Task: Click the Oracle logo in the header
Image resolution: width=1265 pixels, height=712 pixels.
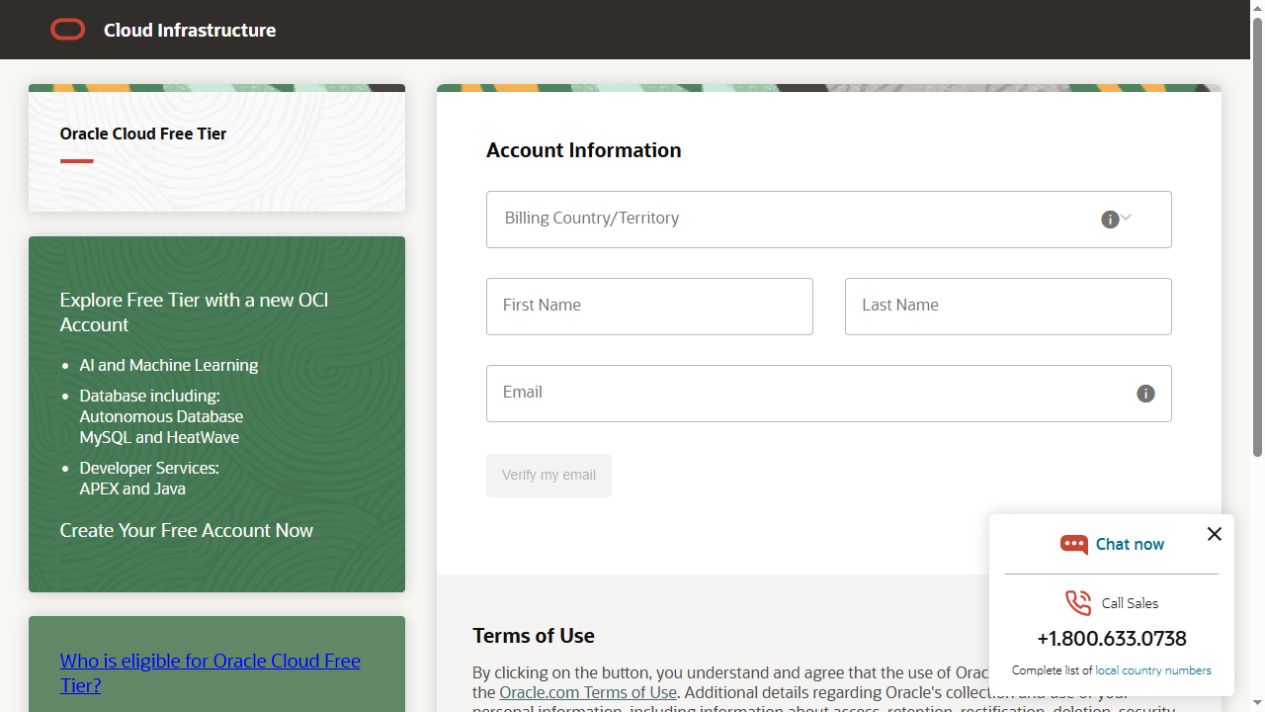Action: click(68, 30)
